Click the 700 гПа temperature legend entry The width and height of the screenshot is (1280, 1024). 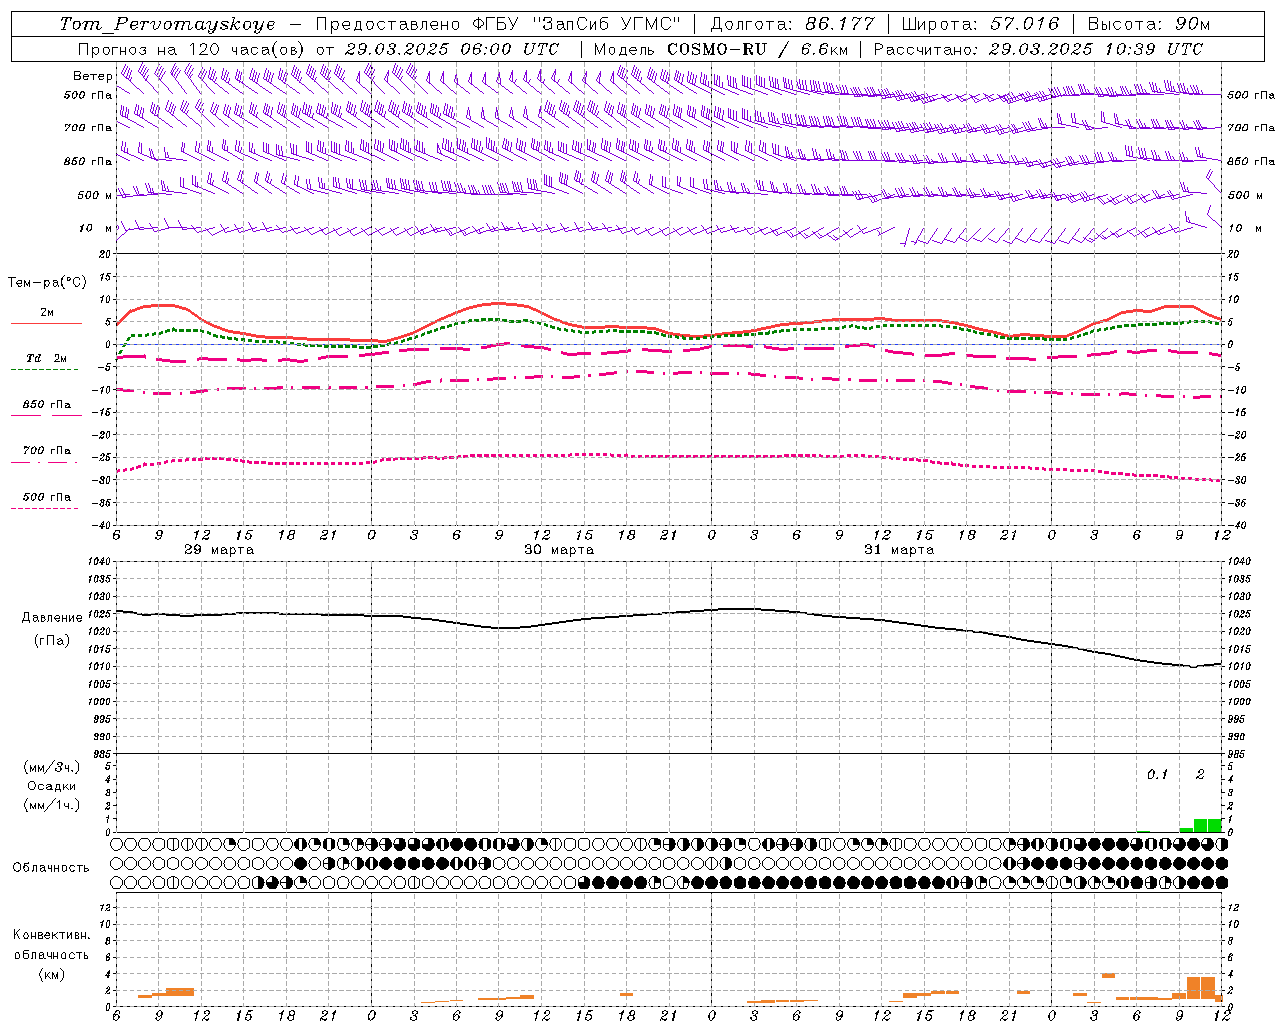46,451
